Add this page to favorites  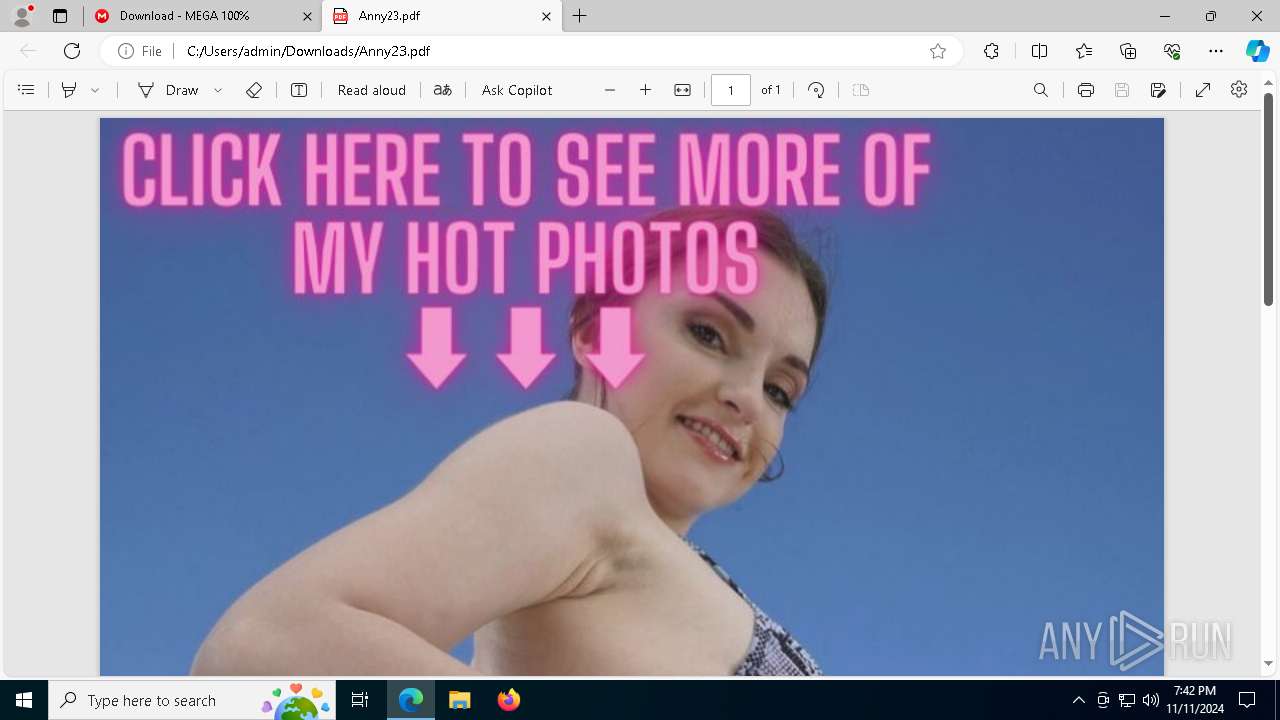point(938,51)
